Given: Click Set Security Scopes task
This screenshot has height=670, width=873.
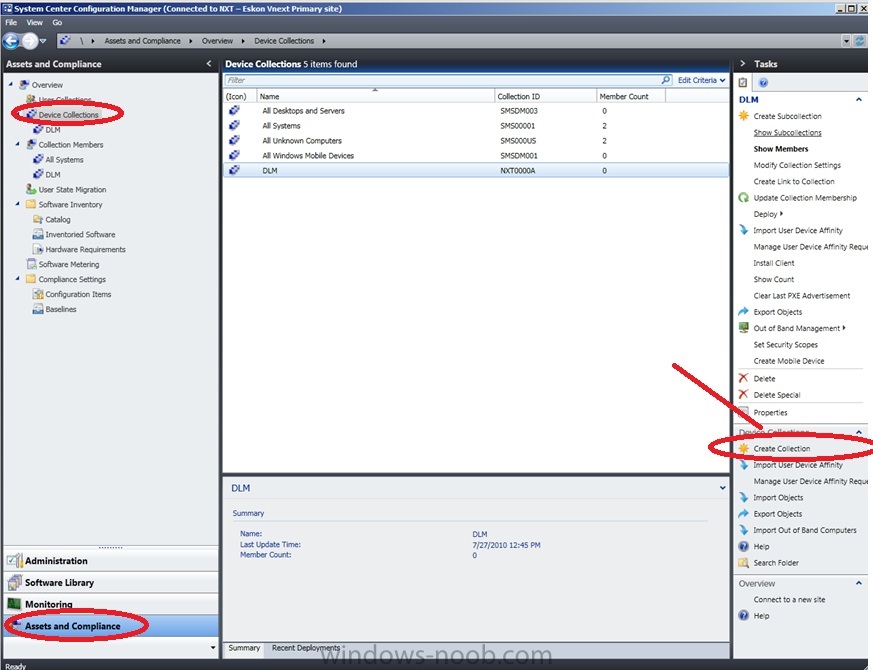Looking at the screenshot, I should [x=785, y=345].
